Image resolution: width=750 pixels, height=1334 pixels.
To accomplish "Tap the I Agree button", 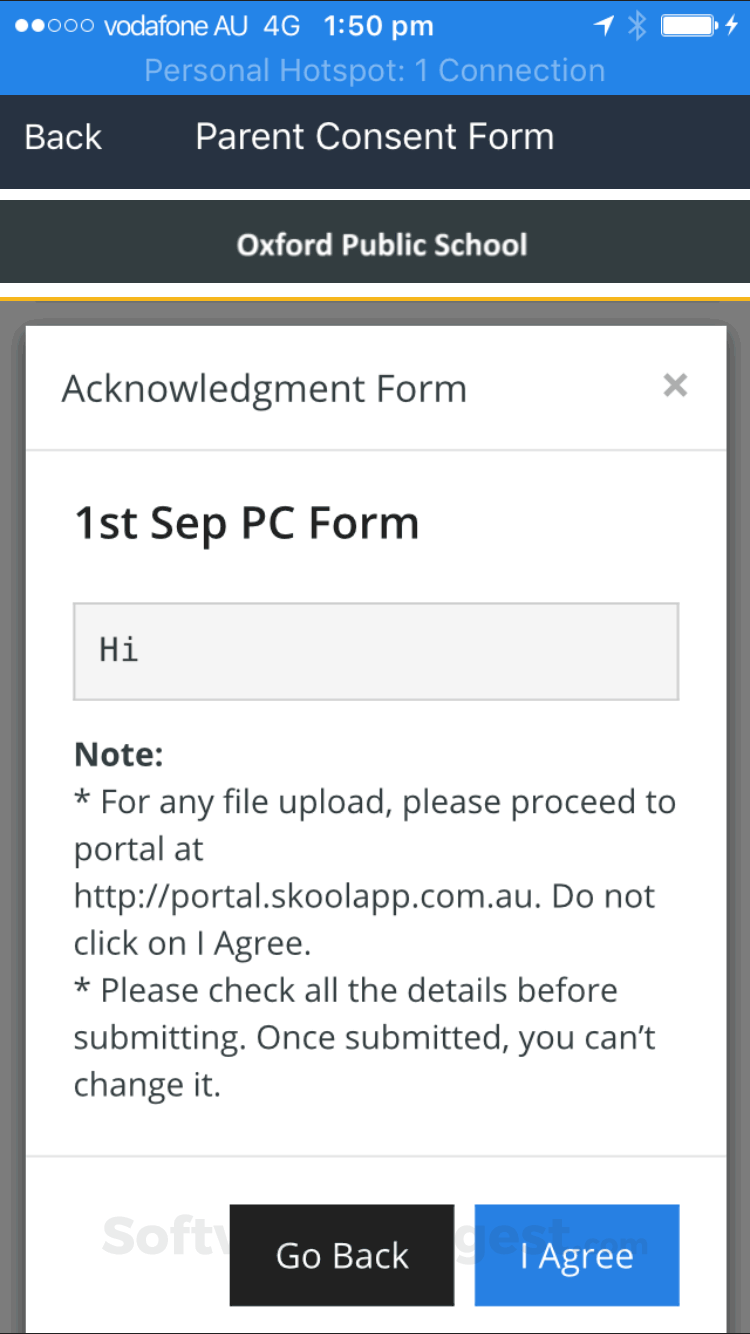I will point(577,1255).
